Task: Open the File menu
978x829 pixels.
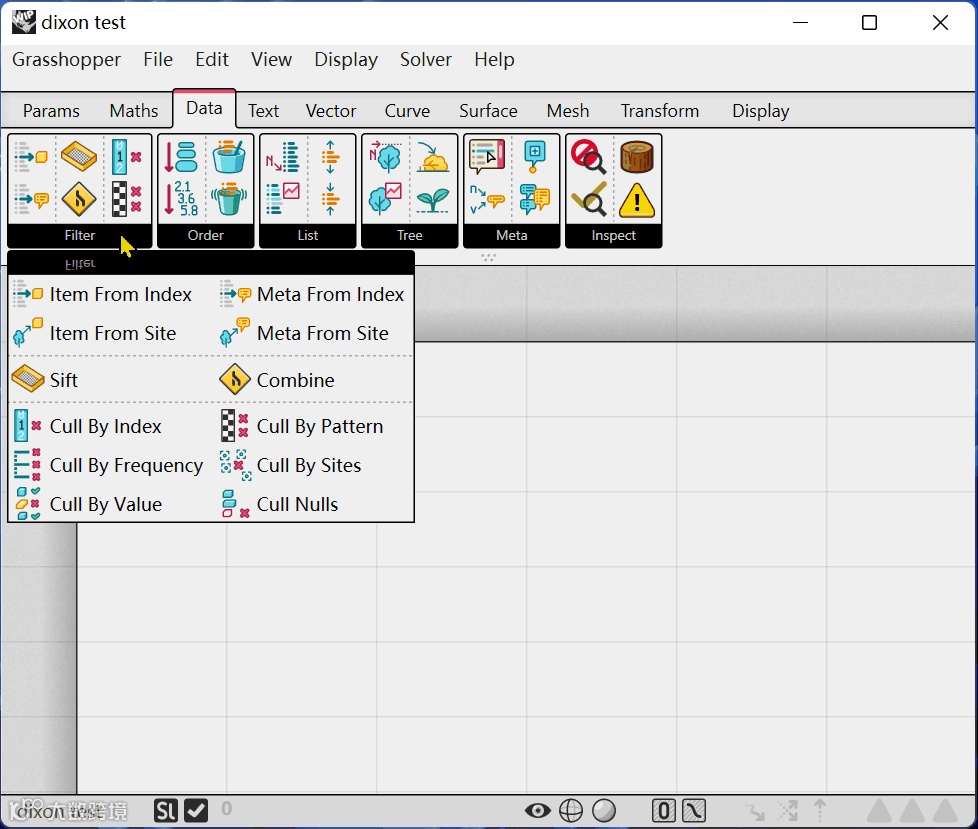Action: tap(158, 59)
